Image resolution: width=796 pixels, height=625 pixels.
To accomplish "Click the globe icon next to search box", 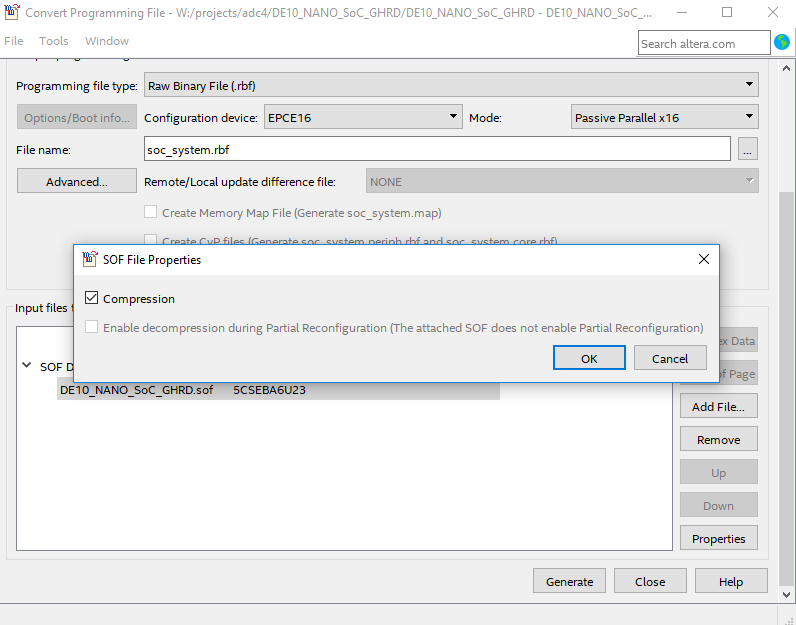I will point(782,42).
